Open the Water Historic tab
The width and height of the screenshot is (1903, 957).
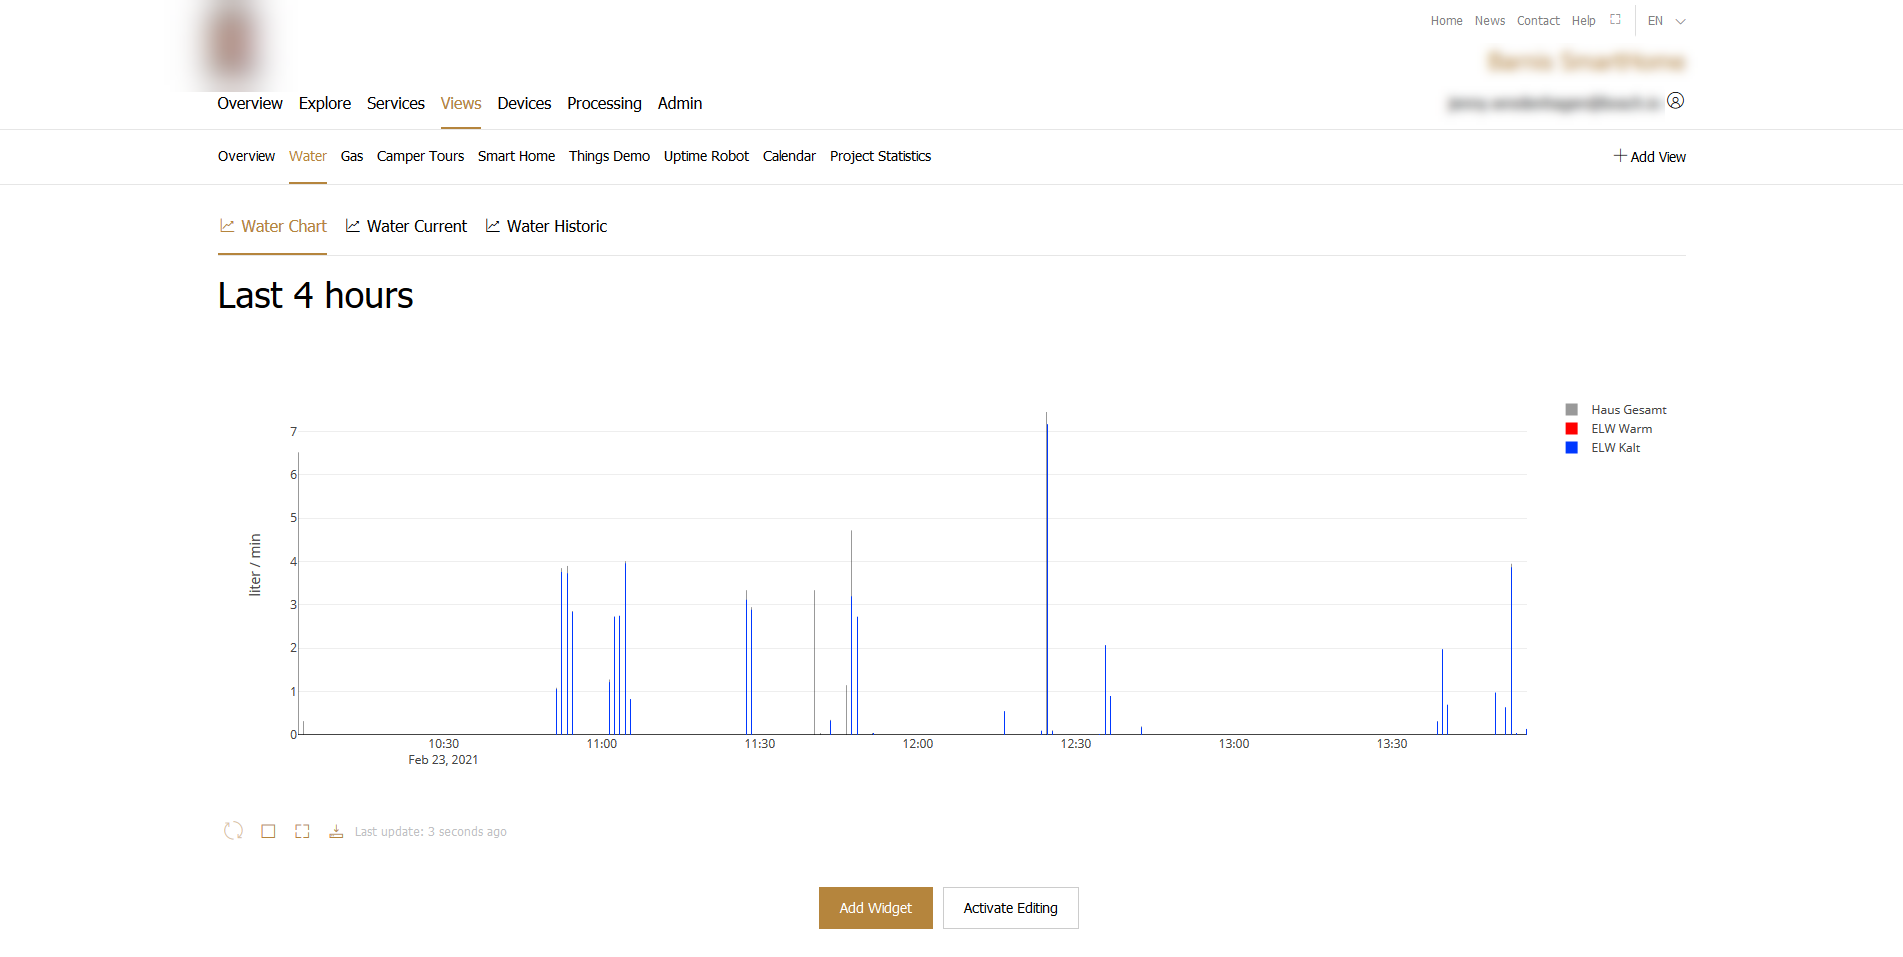(x=556, y=226)
